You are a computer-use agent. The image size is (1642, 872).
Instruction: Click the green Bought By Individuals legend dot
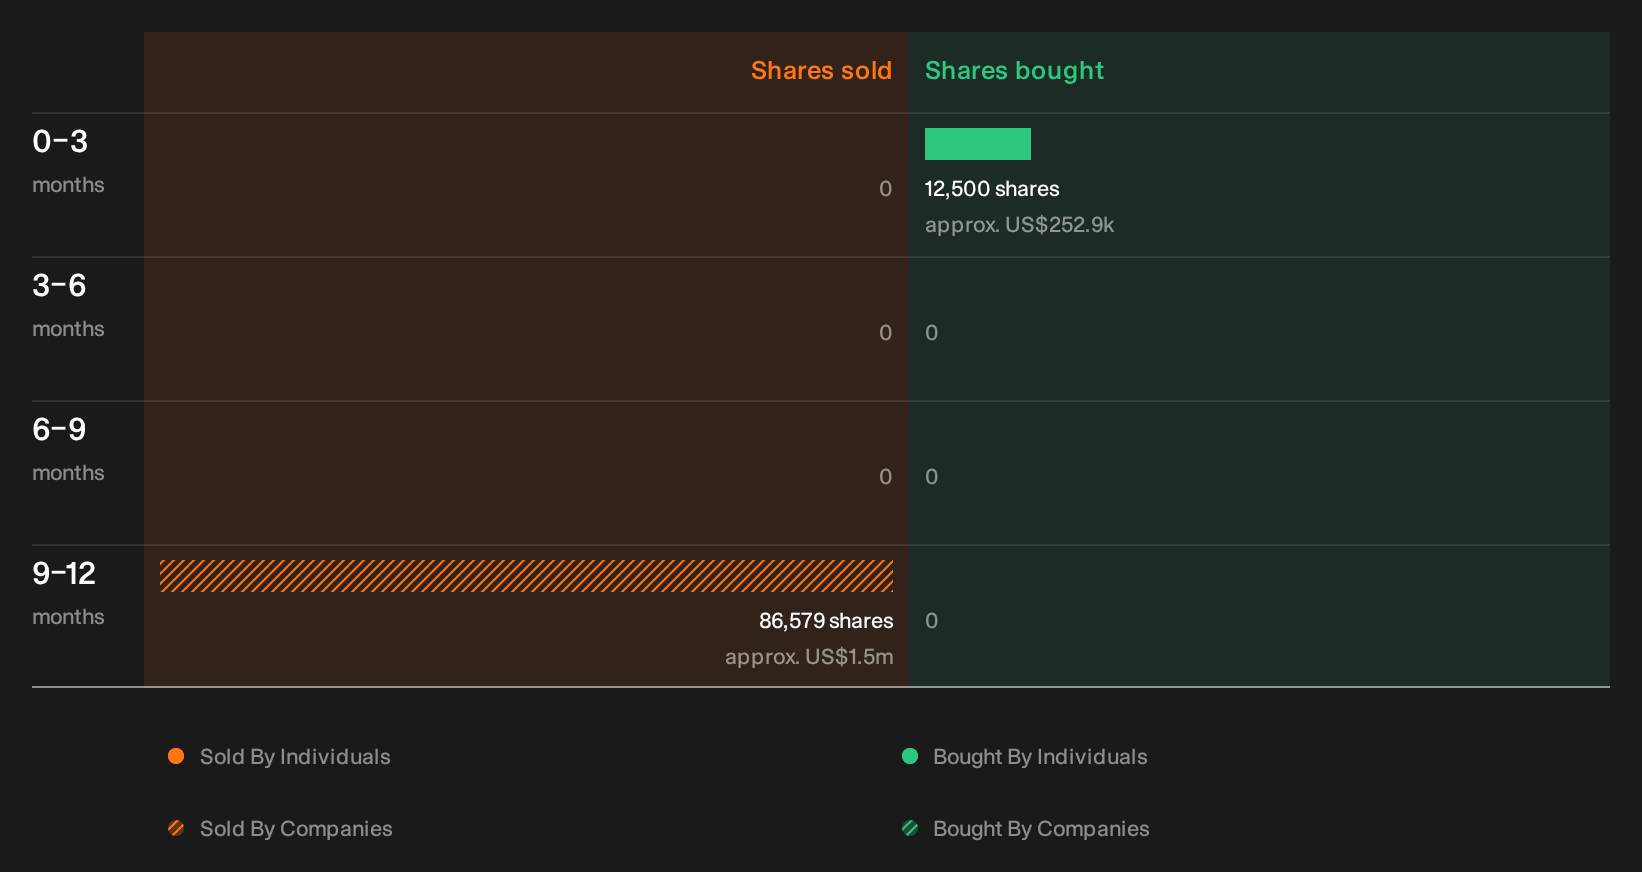(910, 756)
